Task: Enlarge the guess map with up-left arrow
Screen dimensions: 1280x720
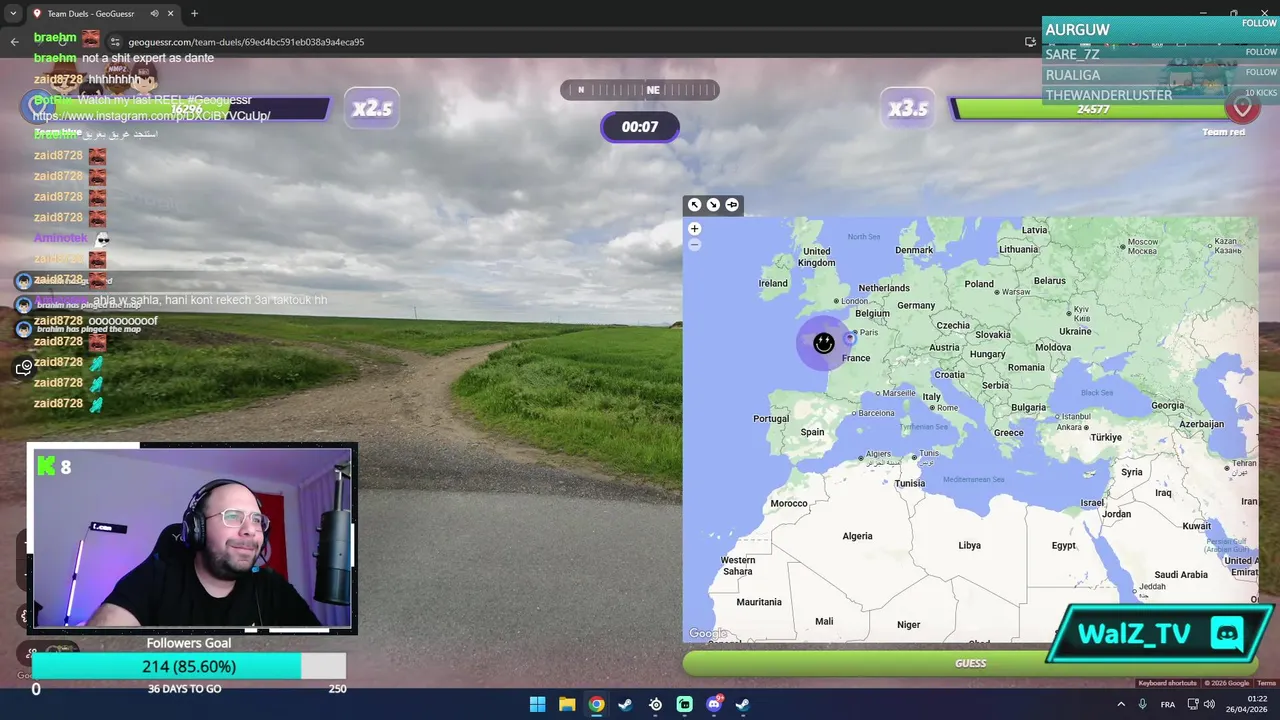Action: pos(694,205)
